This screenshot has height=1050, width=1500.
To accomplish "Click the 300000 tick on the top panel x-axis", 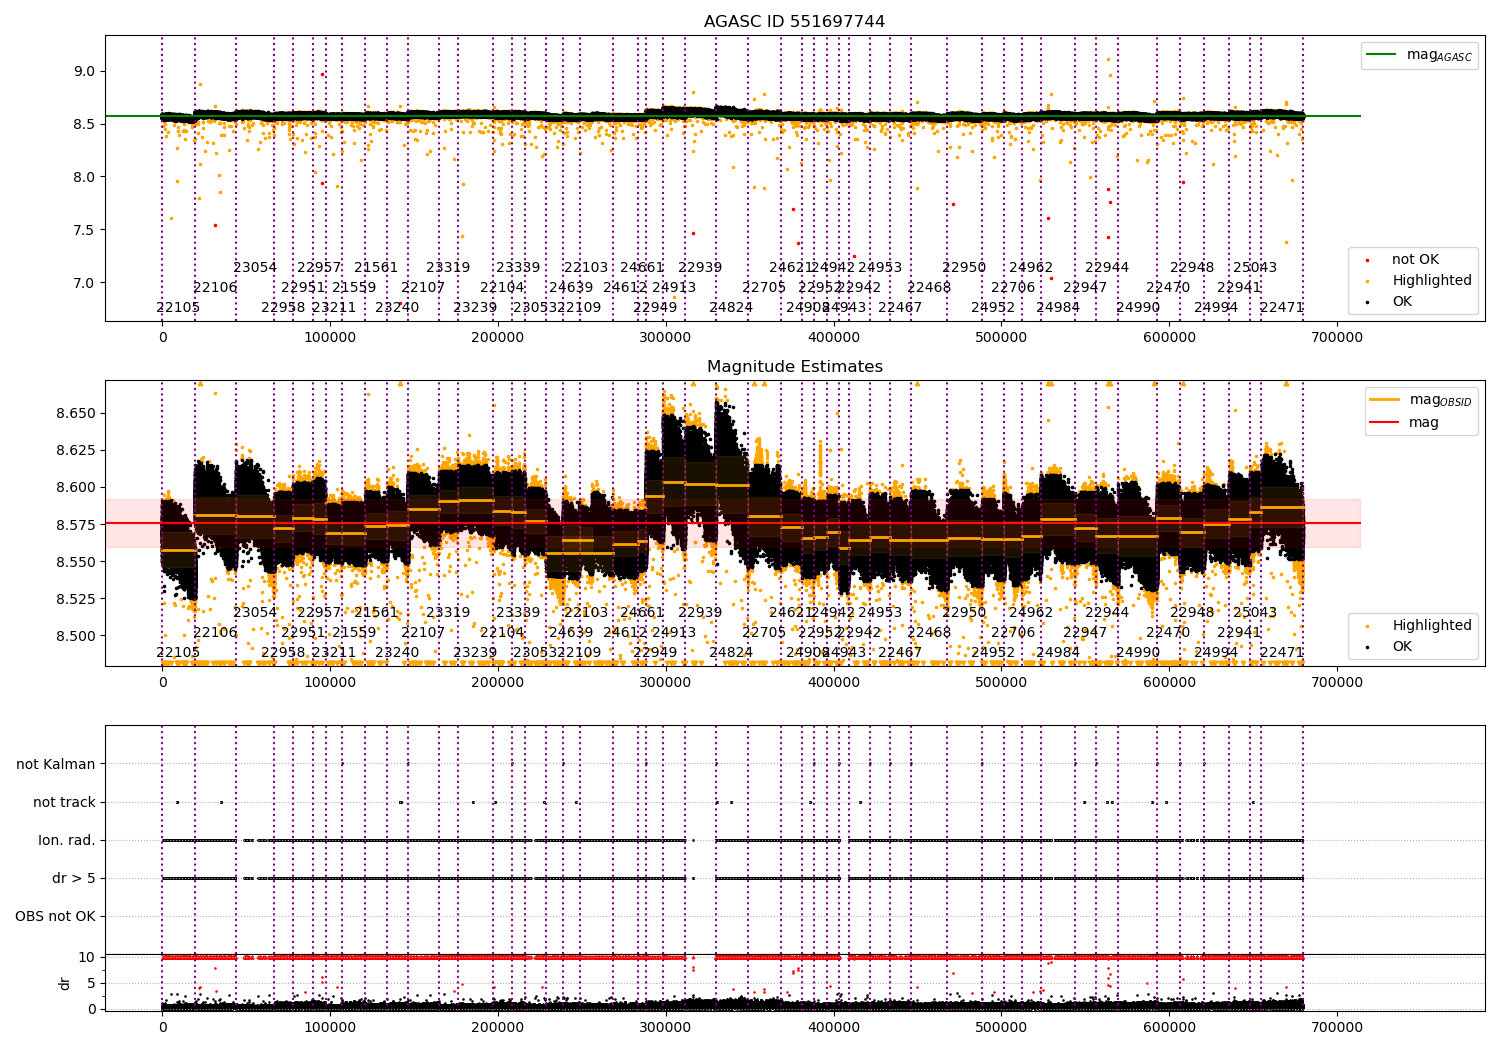I will 665,338.
